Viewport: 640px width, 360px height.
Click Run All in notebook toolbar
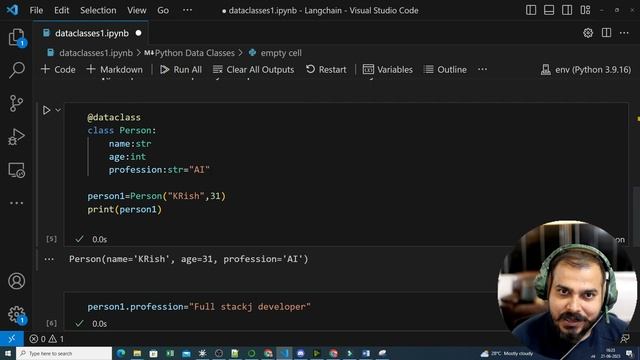pyautogui.click(x=181, y=70)
